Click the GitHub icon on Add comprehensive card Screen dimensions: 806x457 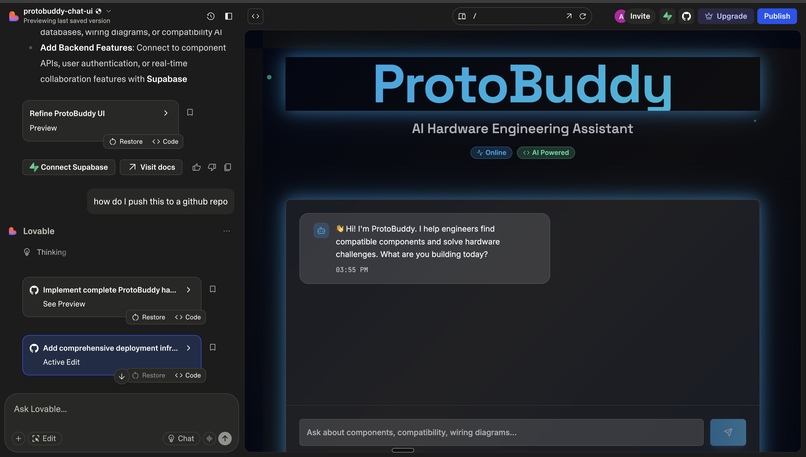[x=34, y=348]
